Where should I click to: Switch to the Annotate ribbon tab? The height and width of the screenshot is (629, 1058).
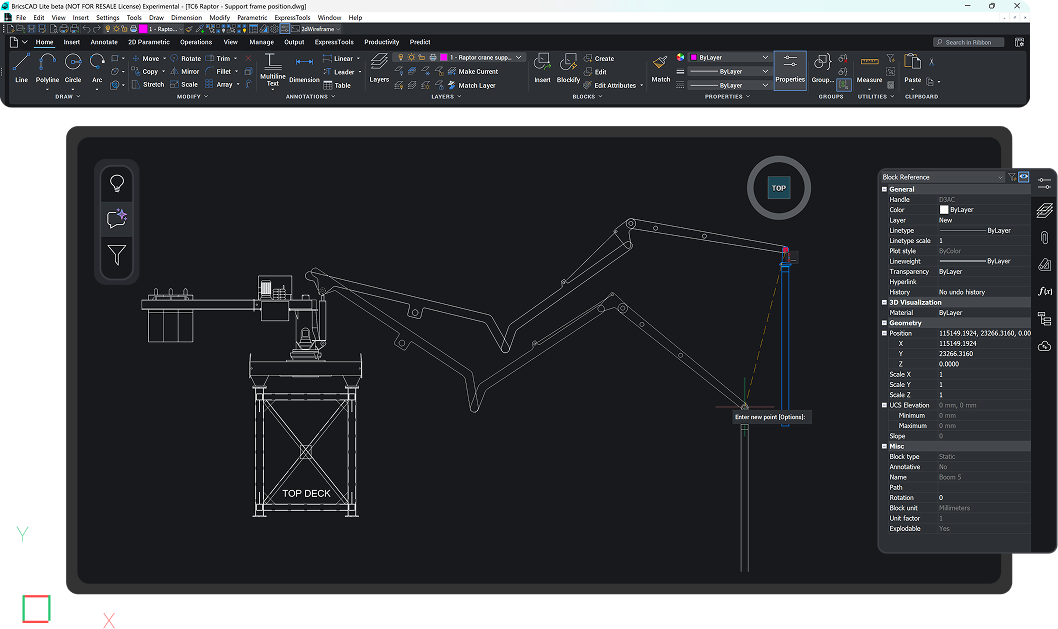click(104, 42)
